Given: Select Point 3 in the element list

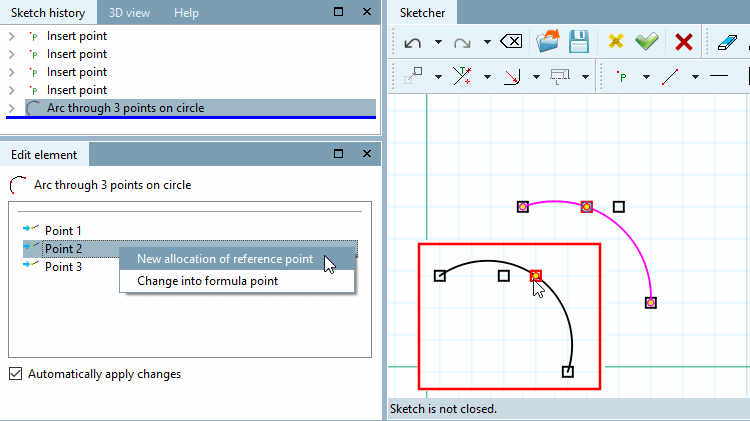Looking at the screenshot, I should (x=63, y=266).
